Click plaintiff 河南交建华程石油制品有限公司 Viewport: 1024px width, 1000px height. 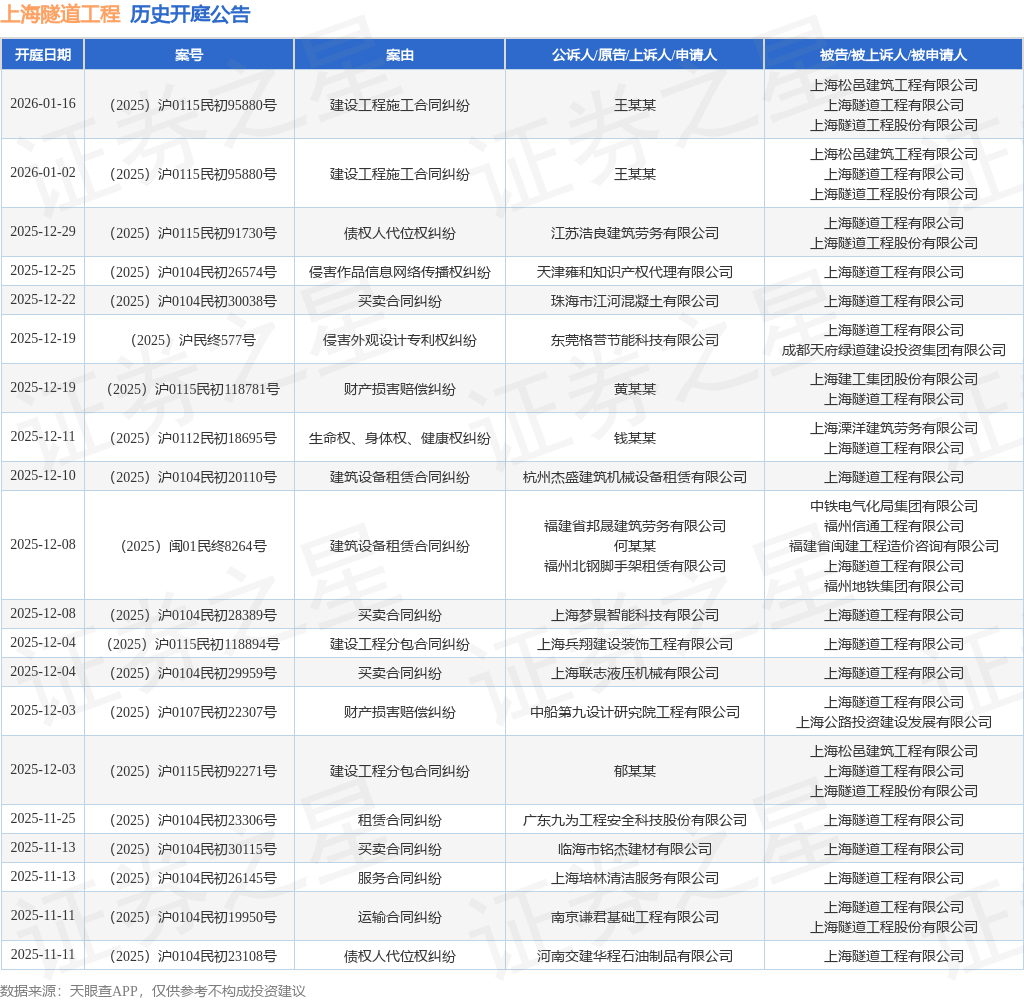click(634, 956)
